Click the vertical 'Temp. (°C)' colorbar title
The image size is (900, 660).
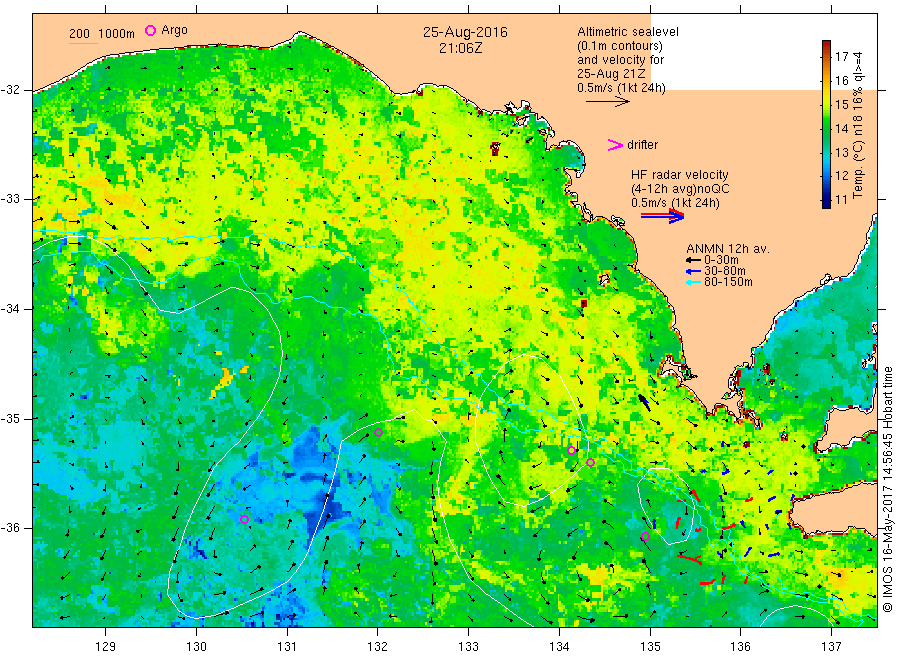(858, 169)
